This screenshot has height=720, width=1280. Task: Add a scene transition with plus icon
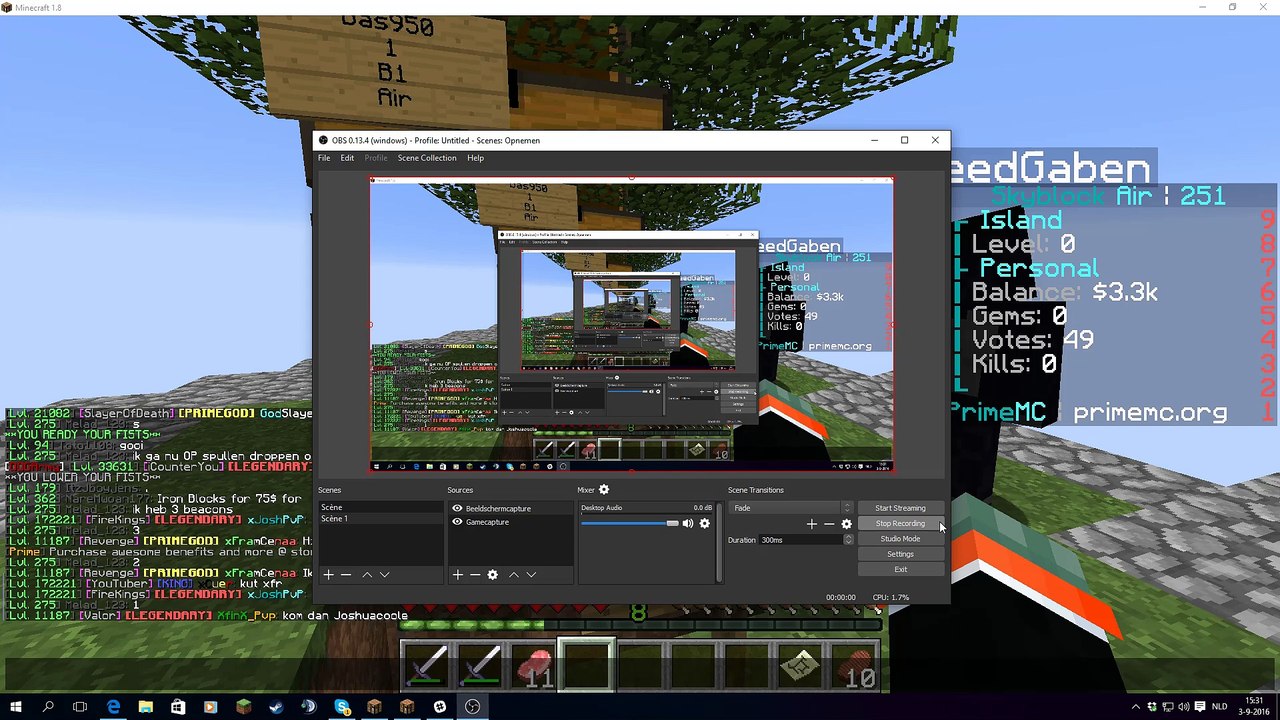812,524
